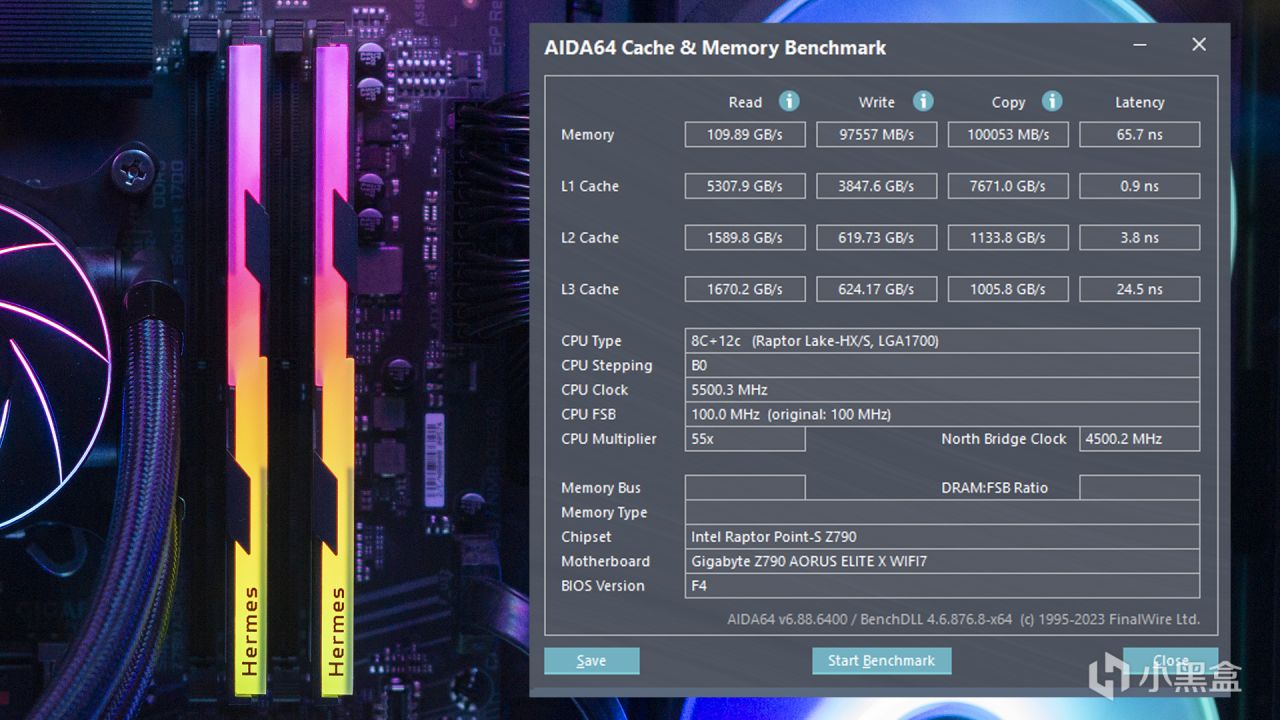The width and height of the screenshot is (1280, 720).
Task: Click the L3 Cache Latency value "24.5 ns"
Action: pyautogui.click(x=1140, y=289)
